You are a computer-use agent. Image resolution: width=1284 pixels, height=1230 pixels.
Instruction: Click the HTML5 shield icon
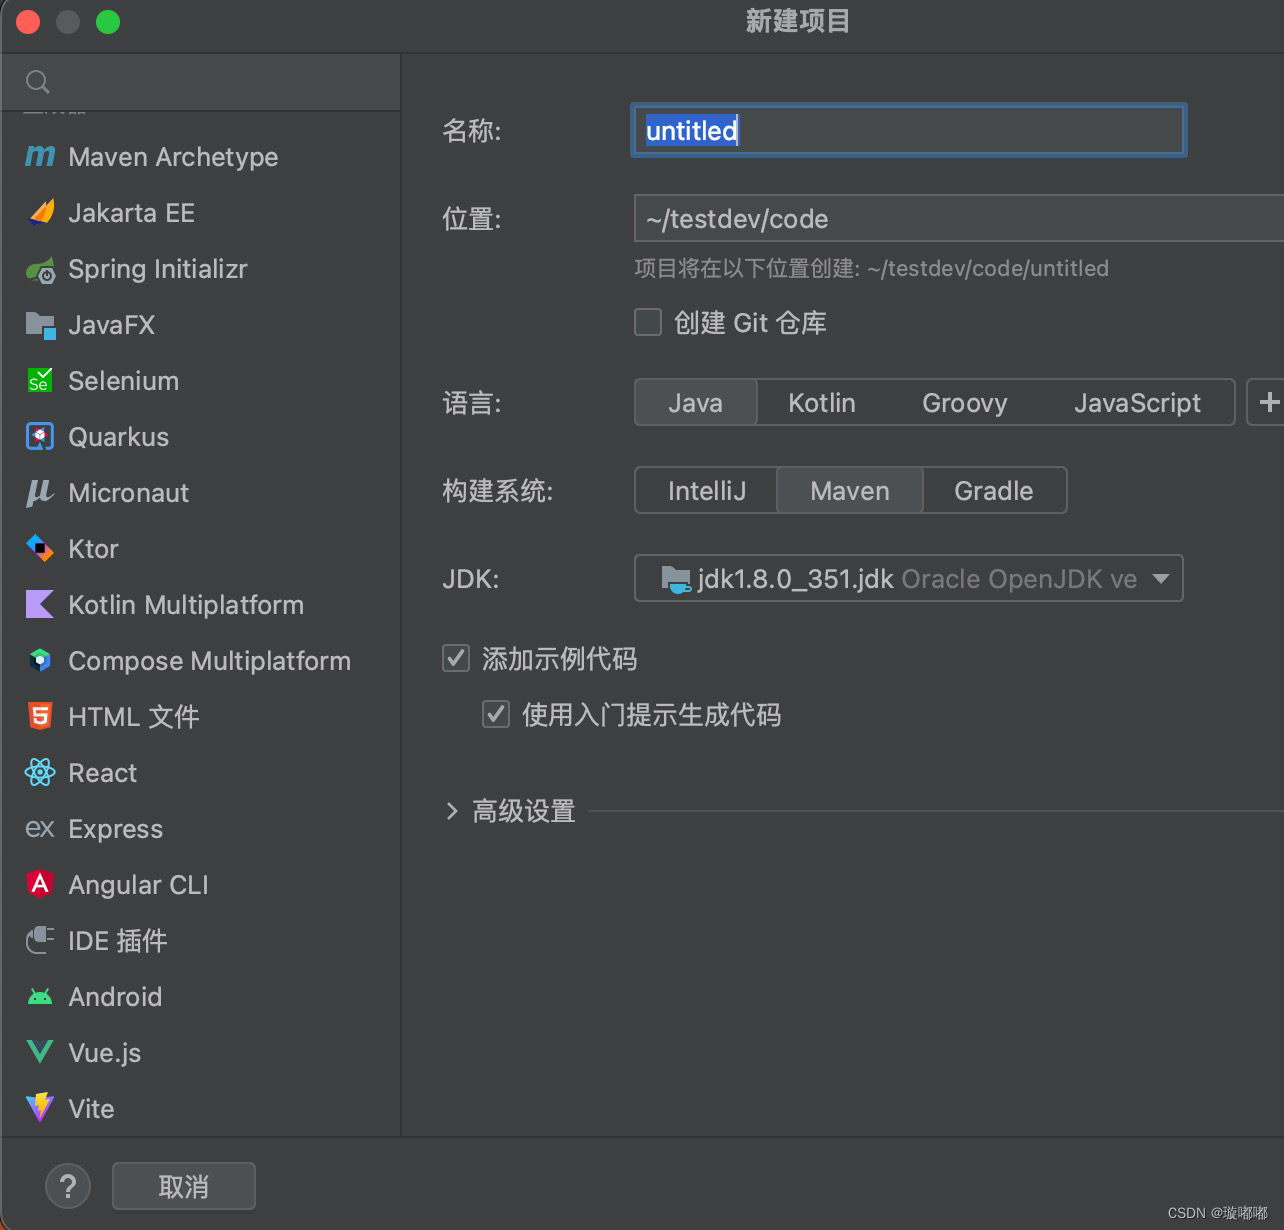(40, 716)
